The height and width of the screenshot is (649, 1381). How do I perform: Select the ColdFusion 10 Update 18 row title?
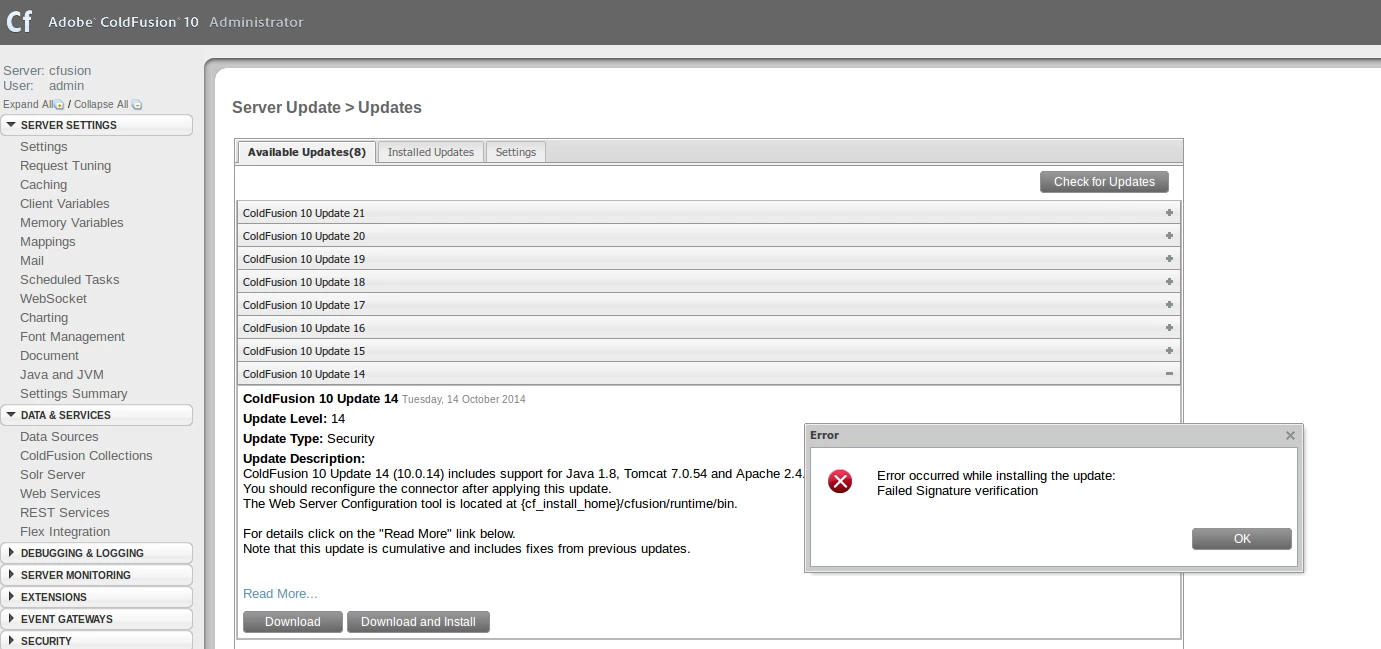tap(304, 282)
